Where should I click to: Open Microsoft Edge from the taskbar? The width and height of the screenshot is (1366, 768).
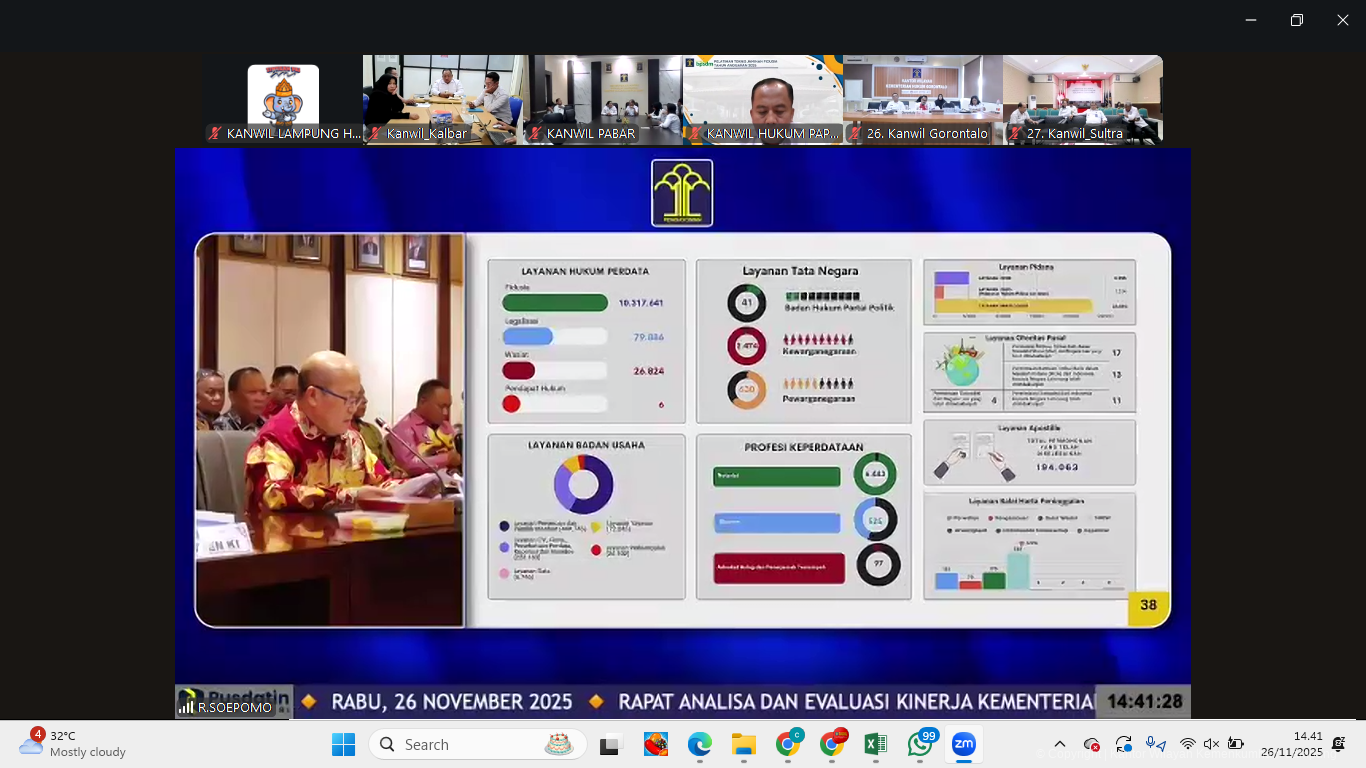tap(699, 745)
